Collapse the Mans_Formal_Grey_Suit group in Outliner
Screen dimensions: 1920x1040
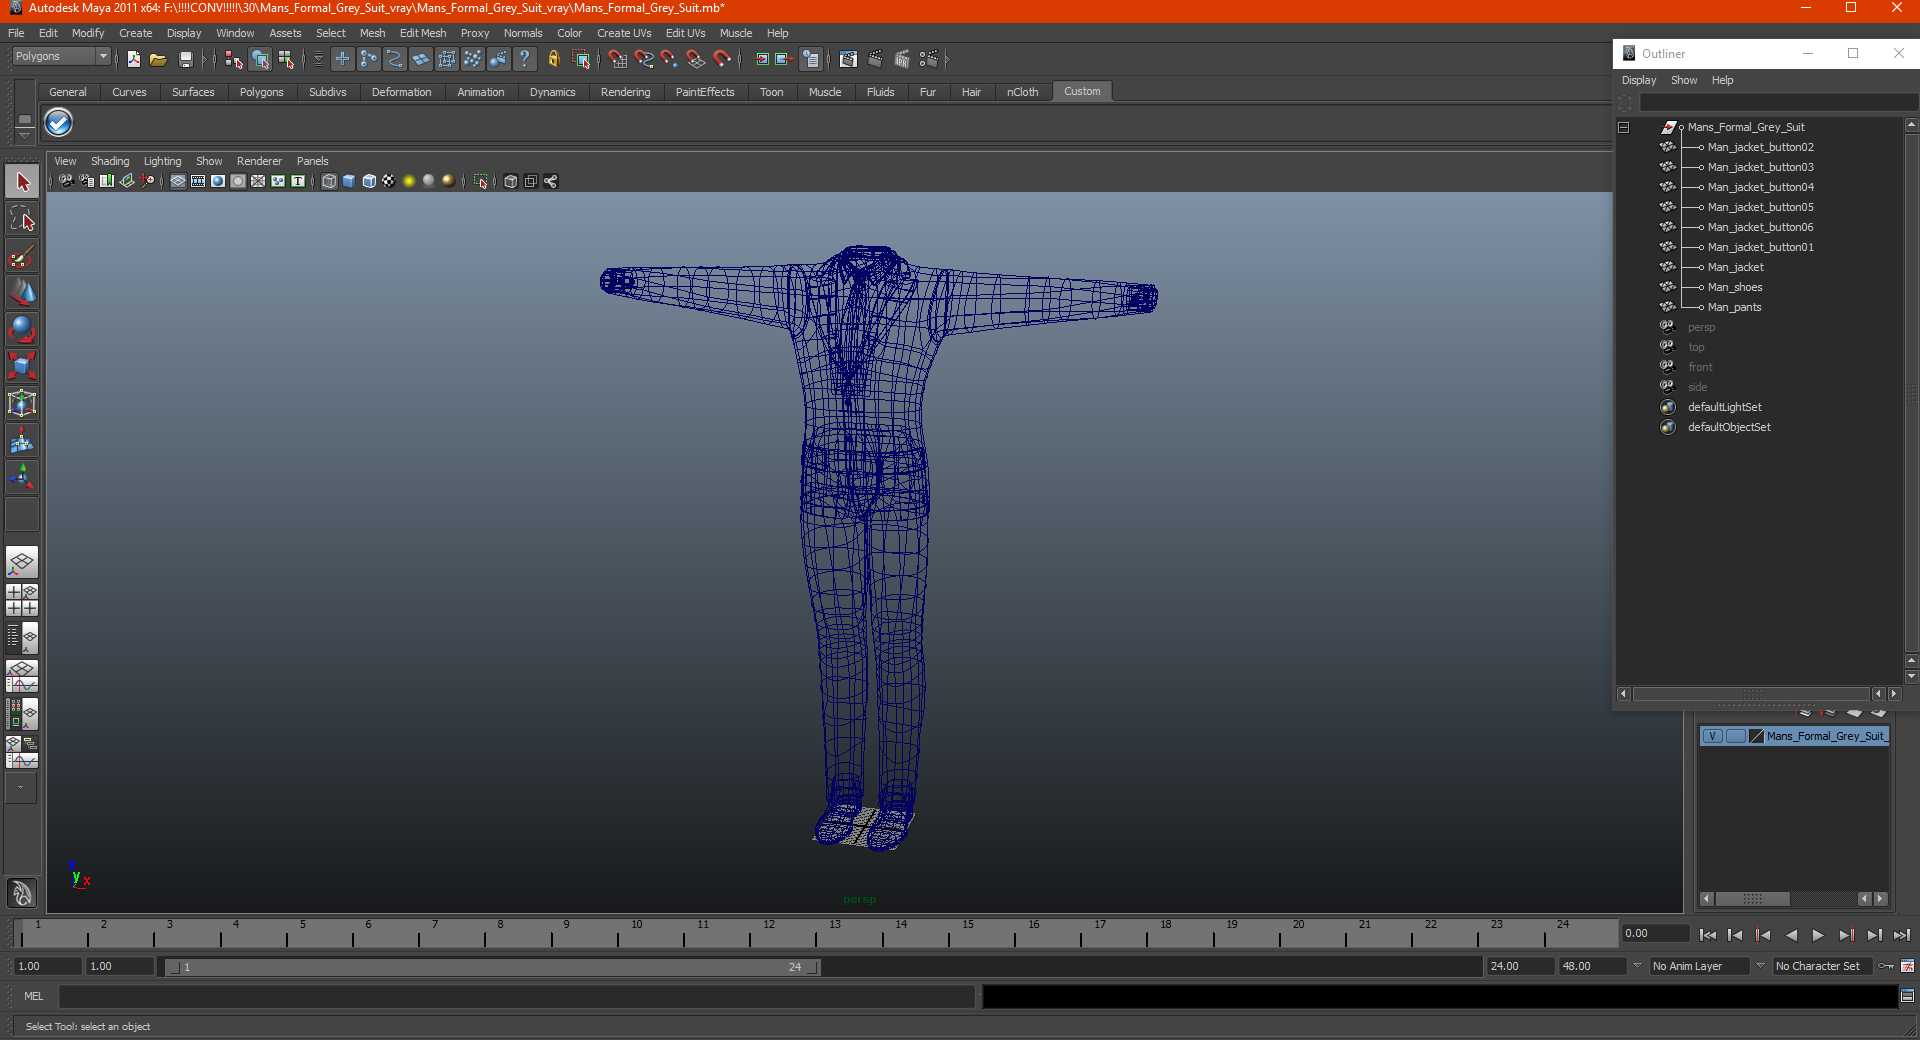coord(1624,127)
